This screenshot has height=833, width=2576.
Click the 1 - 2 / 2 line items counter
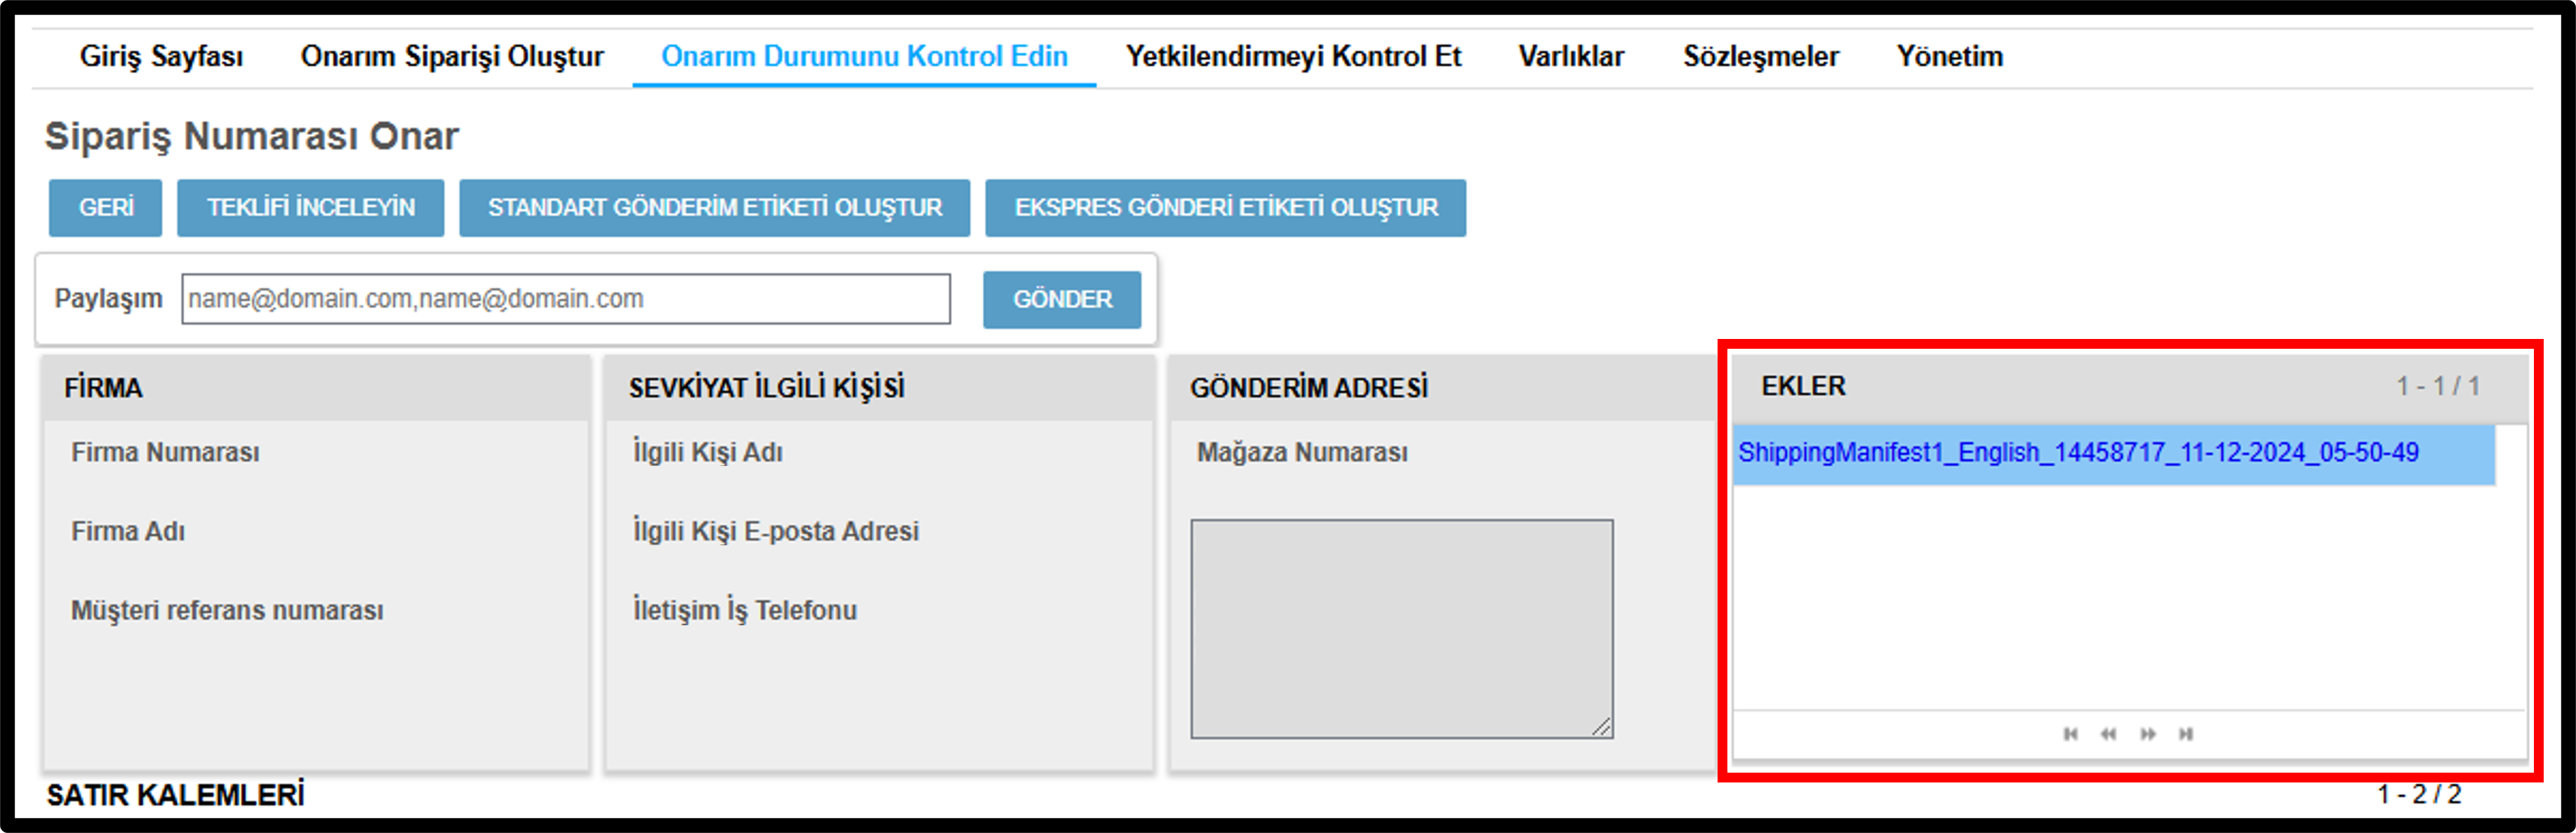tap(2419, 795)
